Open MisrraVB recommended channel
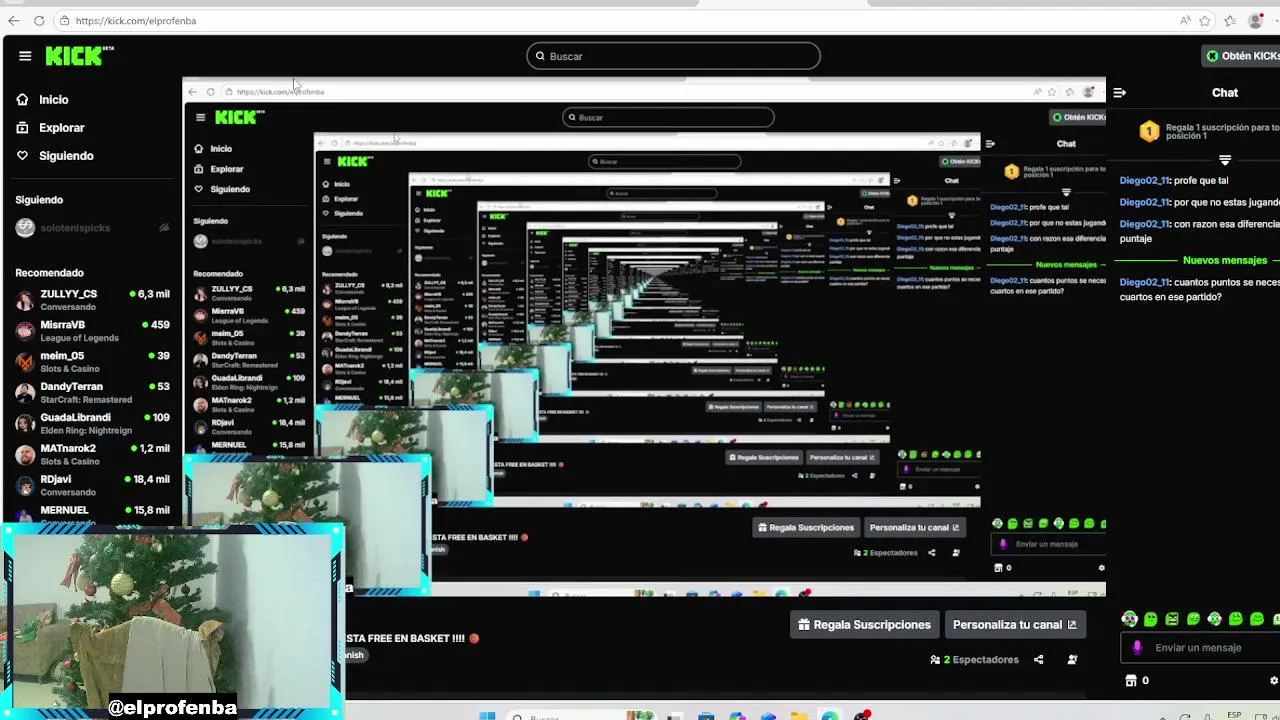1280x720 pixels. (x=92, y=331)
